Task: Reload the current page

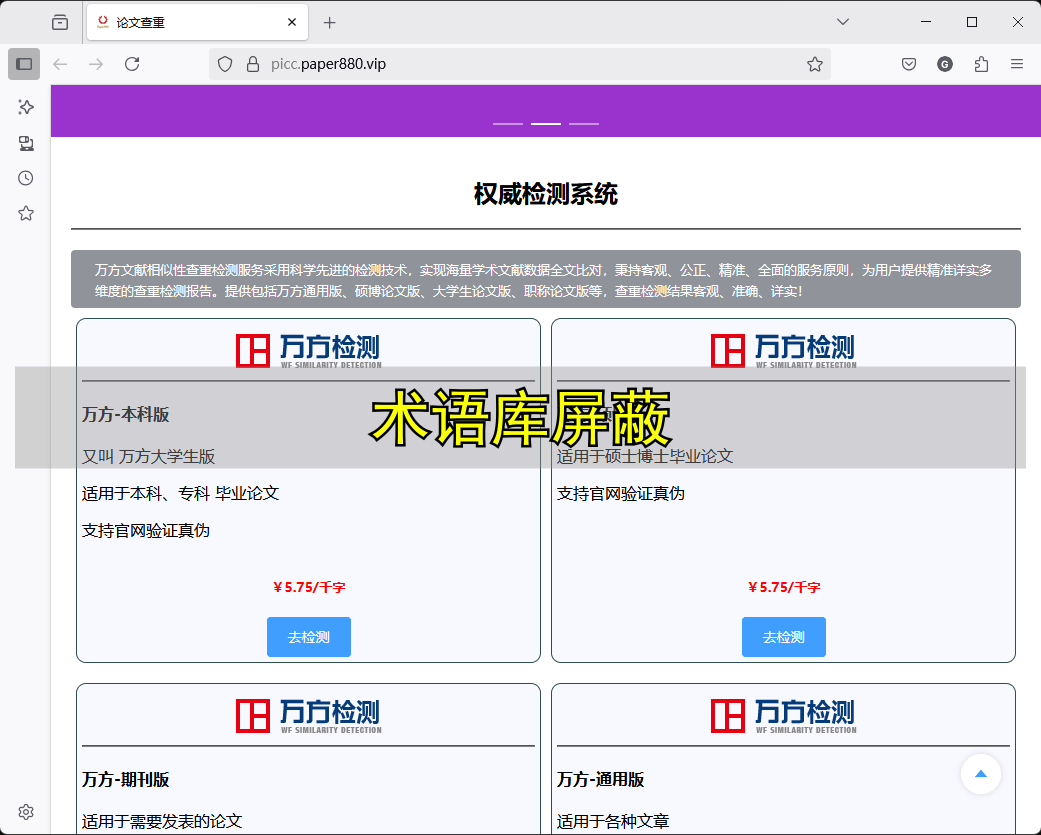Action: (132, 64)
